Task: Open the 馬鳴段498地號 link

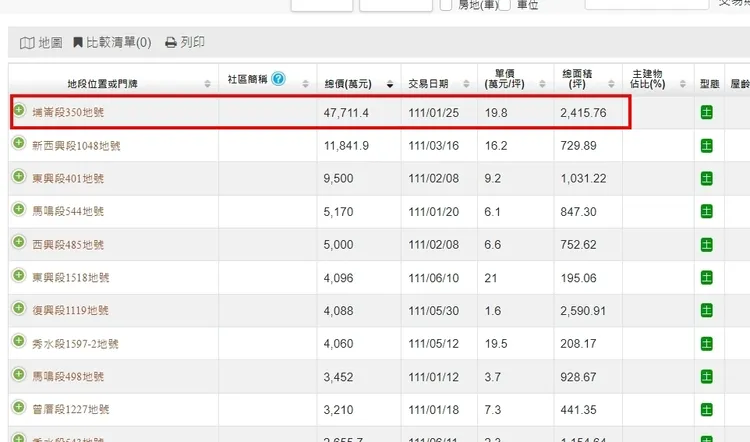Action: [68, 376]
